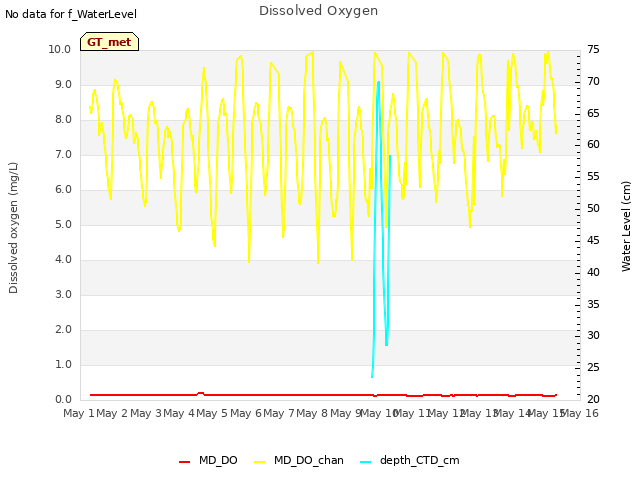640x480 pixels.
Task: Click the 10.0 left axis tick label
Action: pyautogui.click(x=60, y=49)
